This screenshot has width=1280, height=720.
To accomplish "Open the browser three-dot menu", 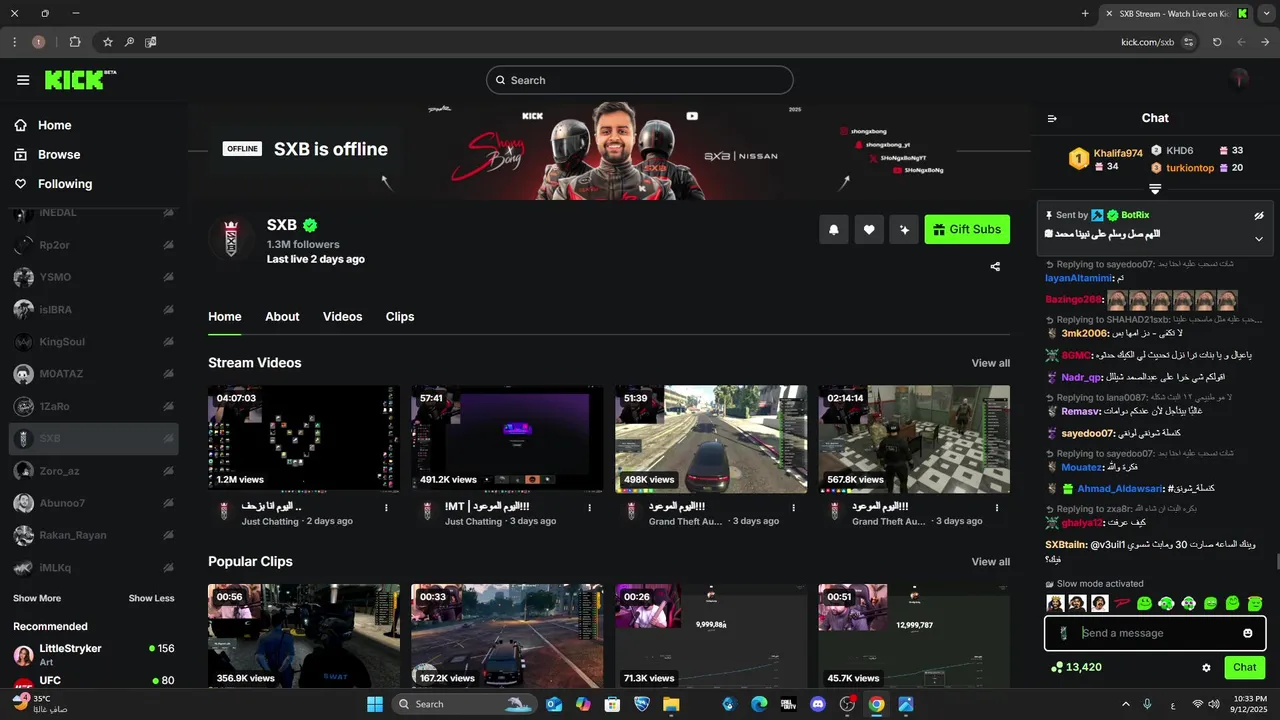I will (14, 42).
